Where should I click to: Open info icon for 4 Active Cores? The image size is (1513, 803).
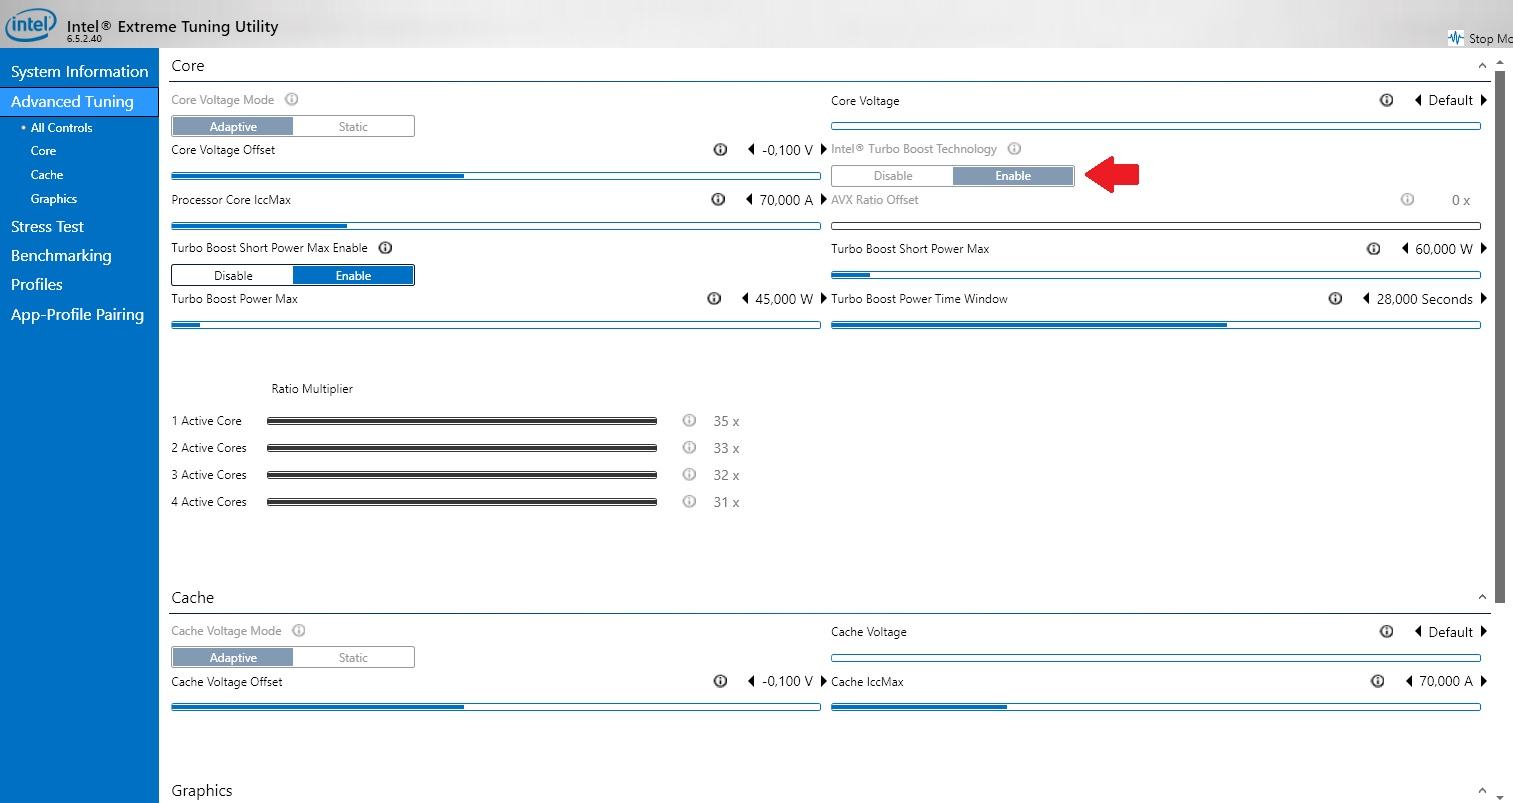point(689,502)
